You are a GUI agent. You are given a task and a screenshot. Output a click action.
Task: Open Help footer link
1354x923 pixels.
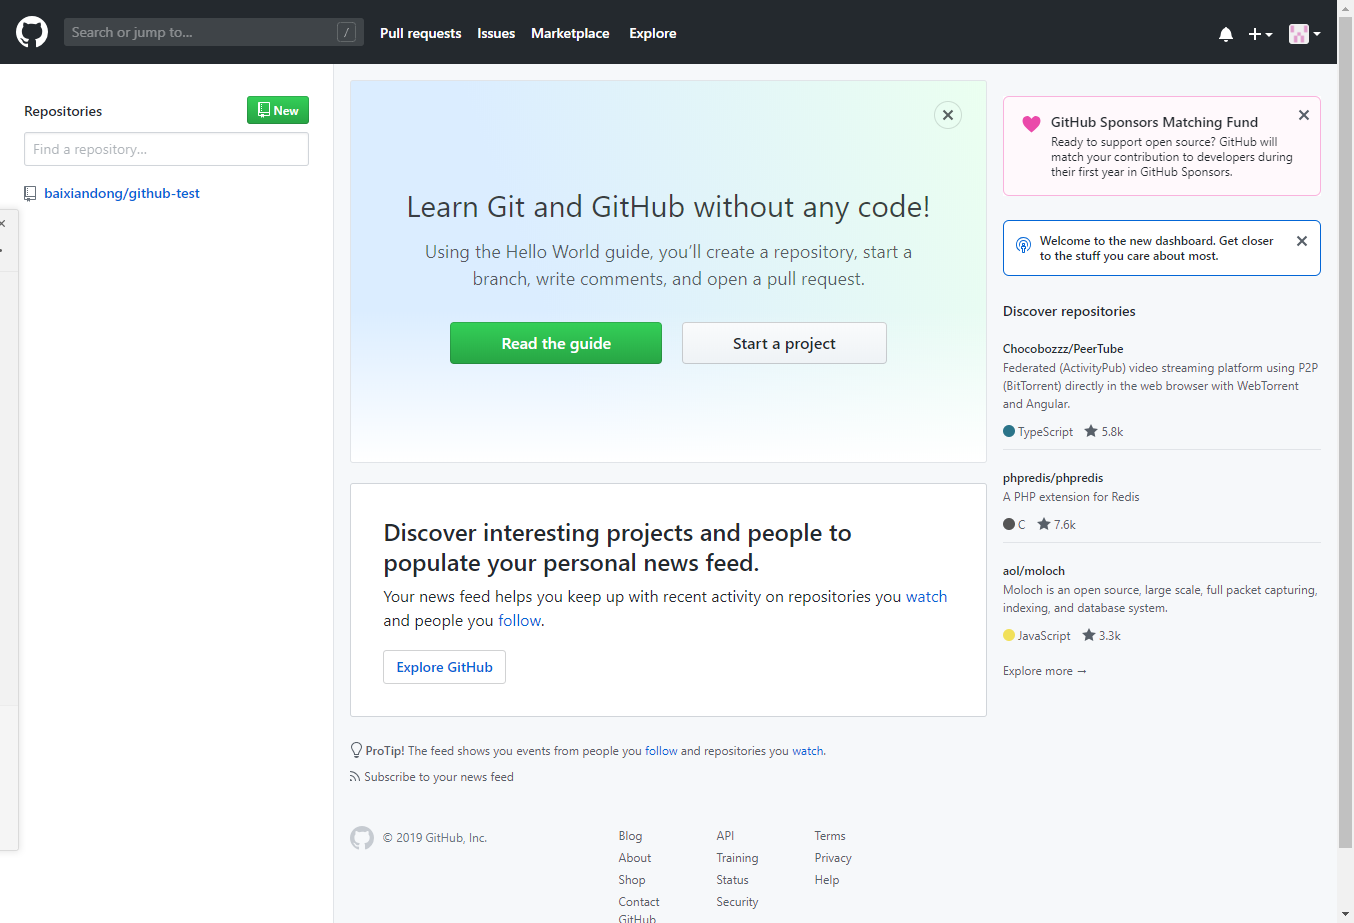click(827, 880)
